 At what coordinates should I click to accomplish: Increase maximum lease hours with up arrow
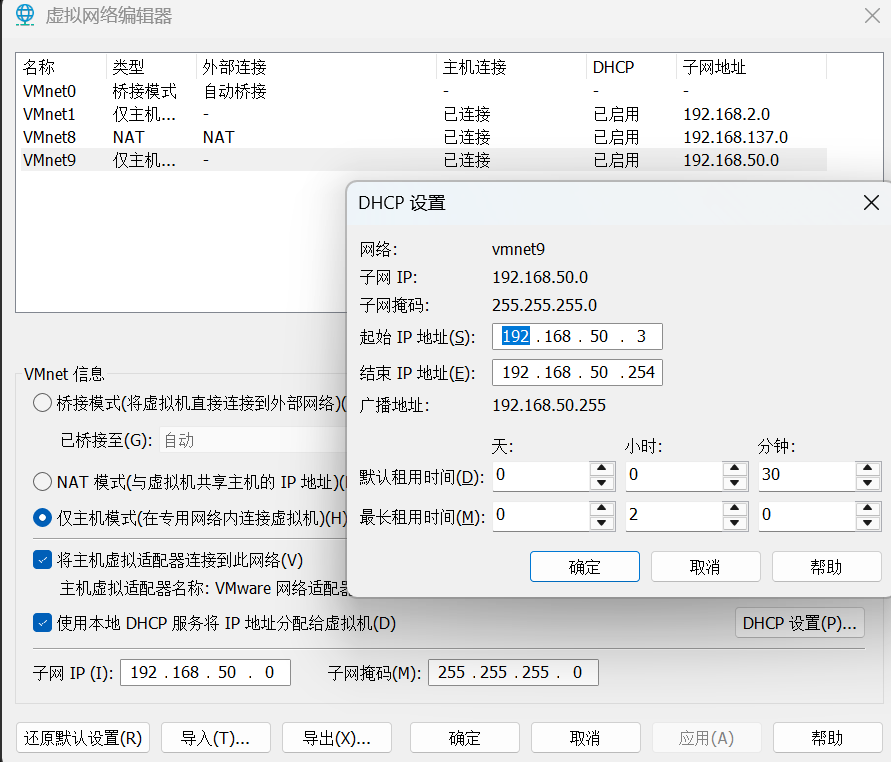tap(734, 509)
